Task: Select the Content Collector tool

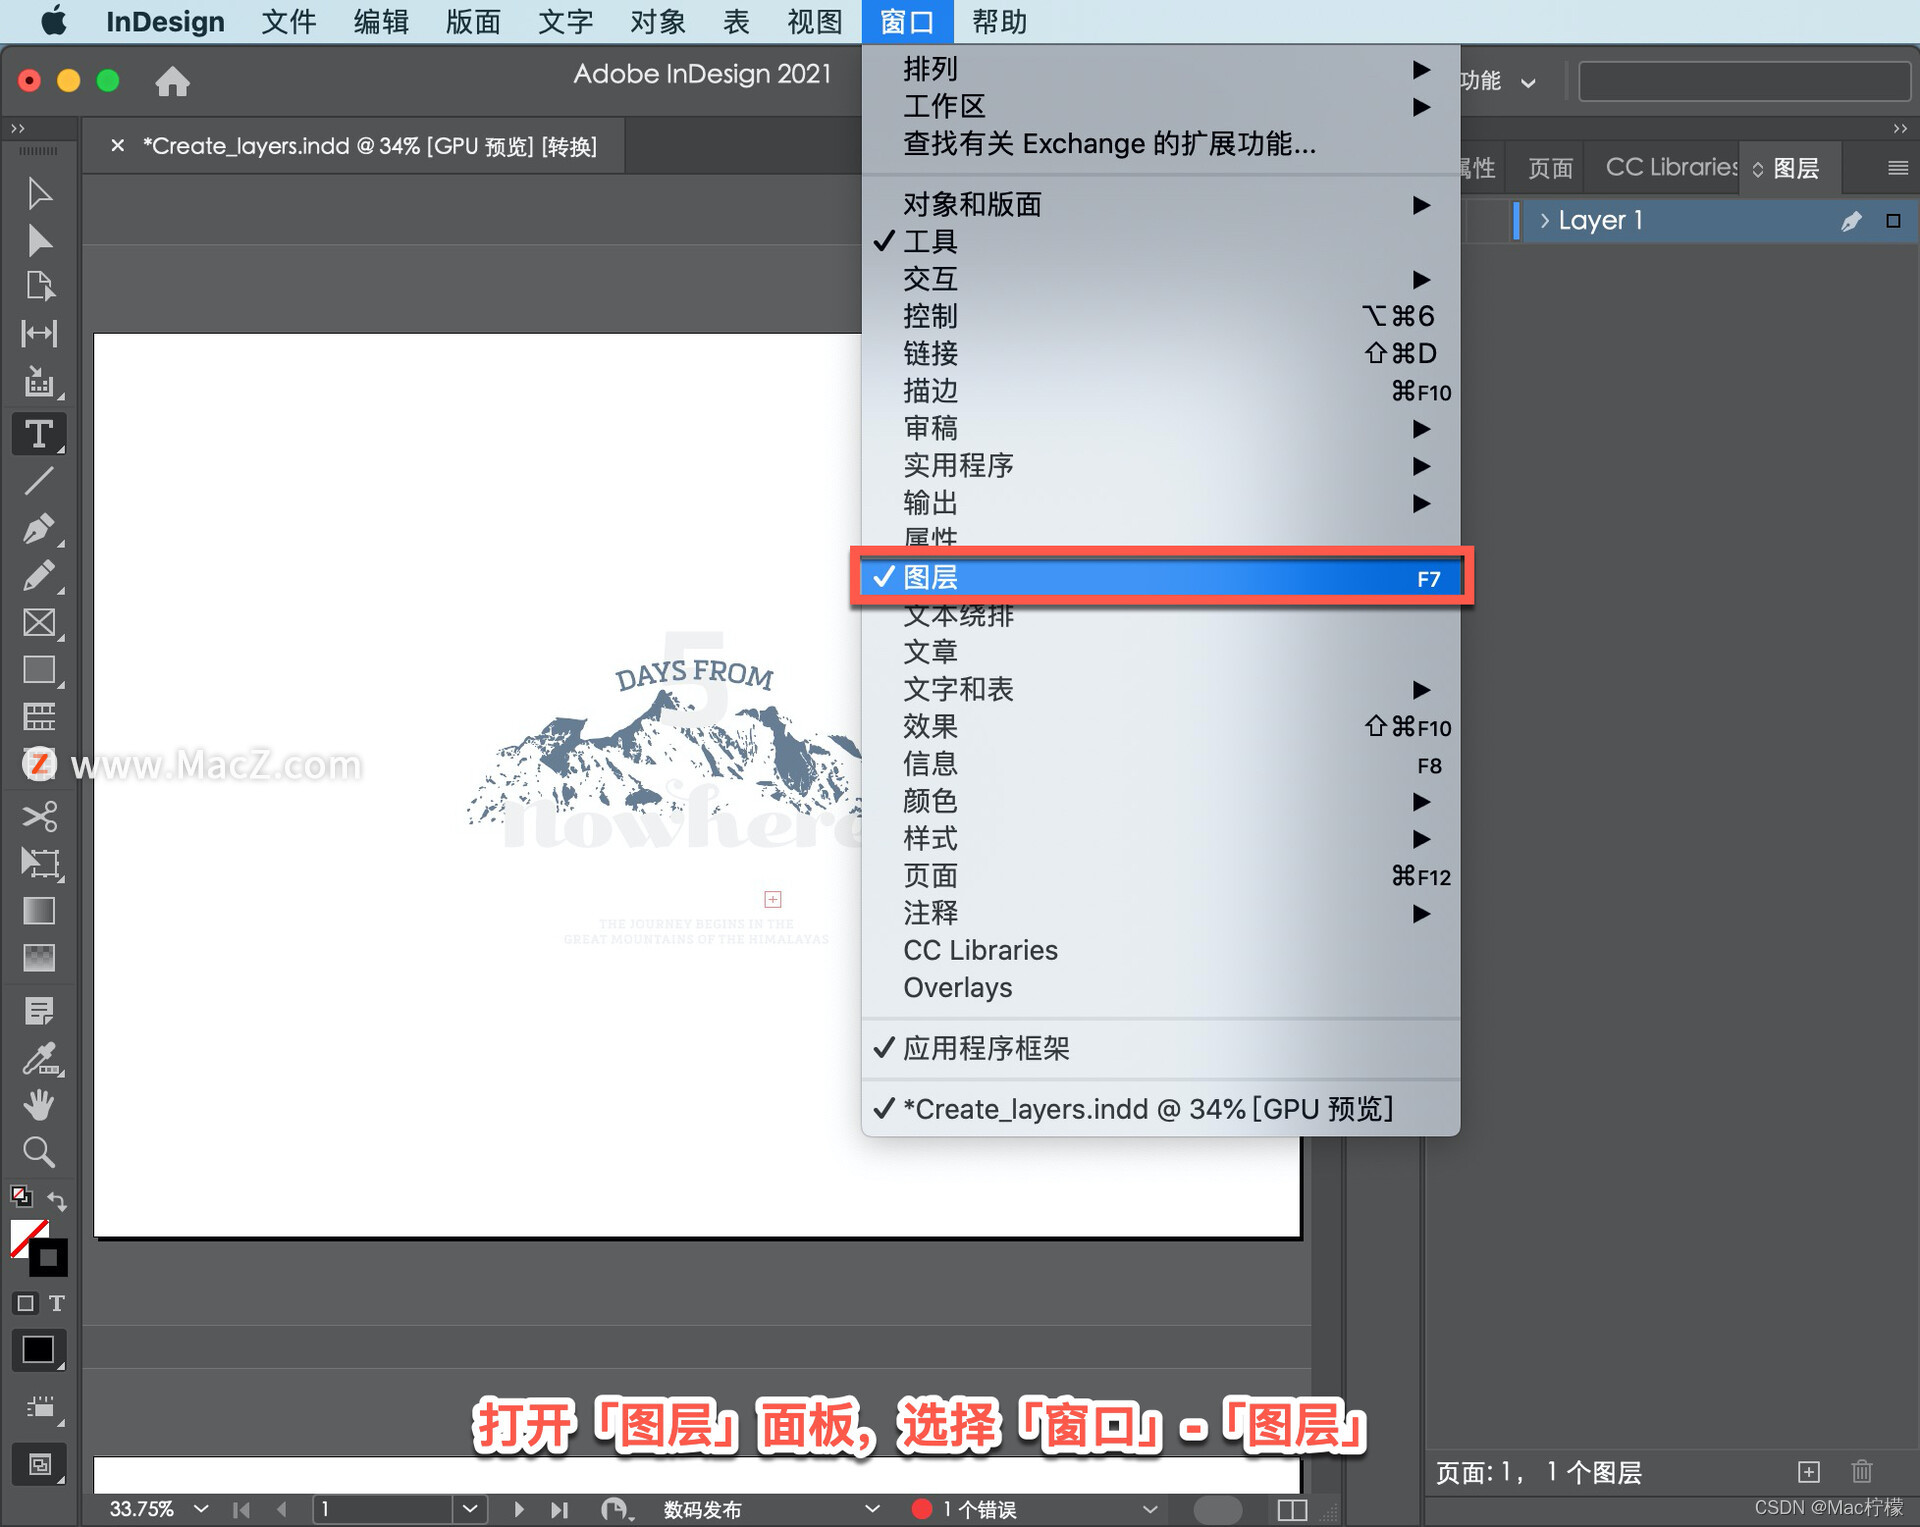Action: [x=39, y=382]
